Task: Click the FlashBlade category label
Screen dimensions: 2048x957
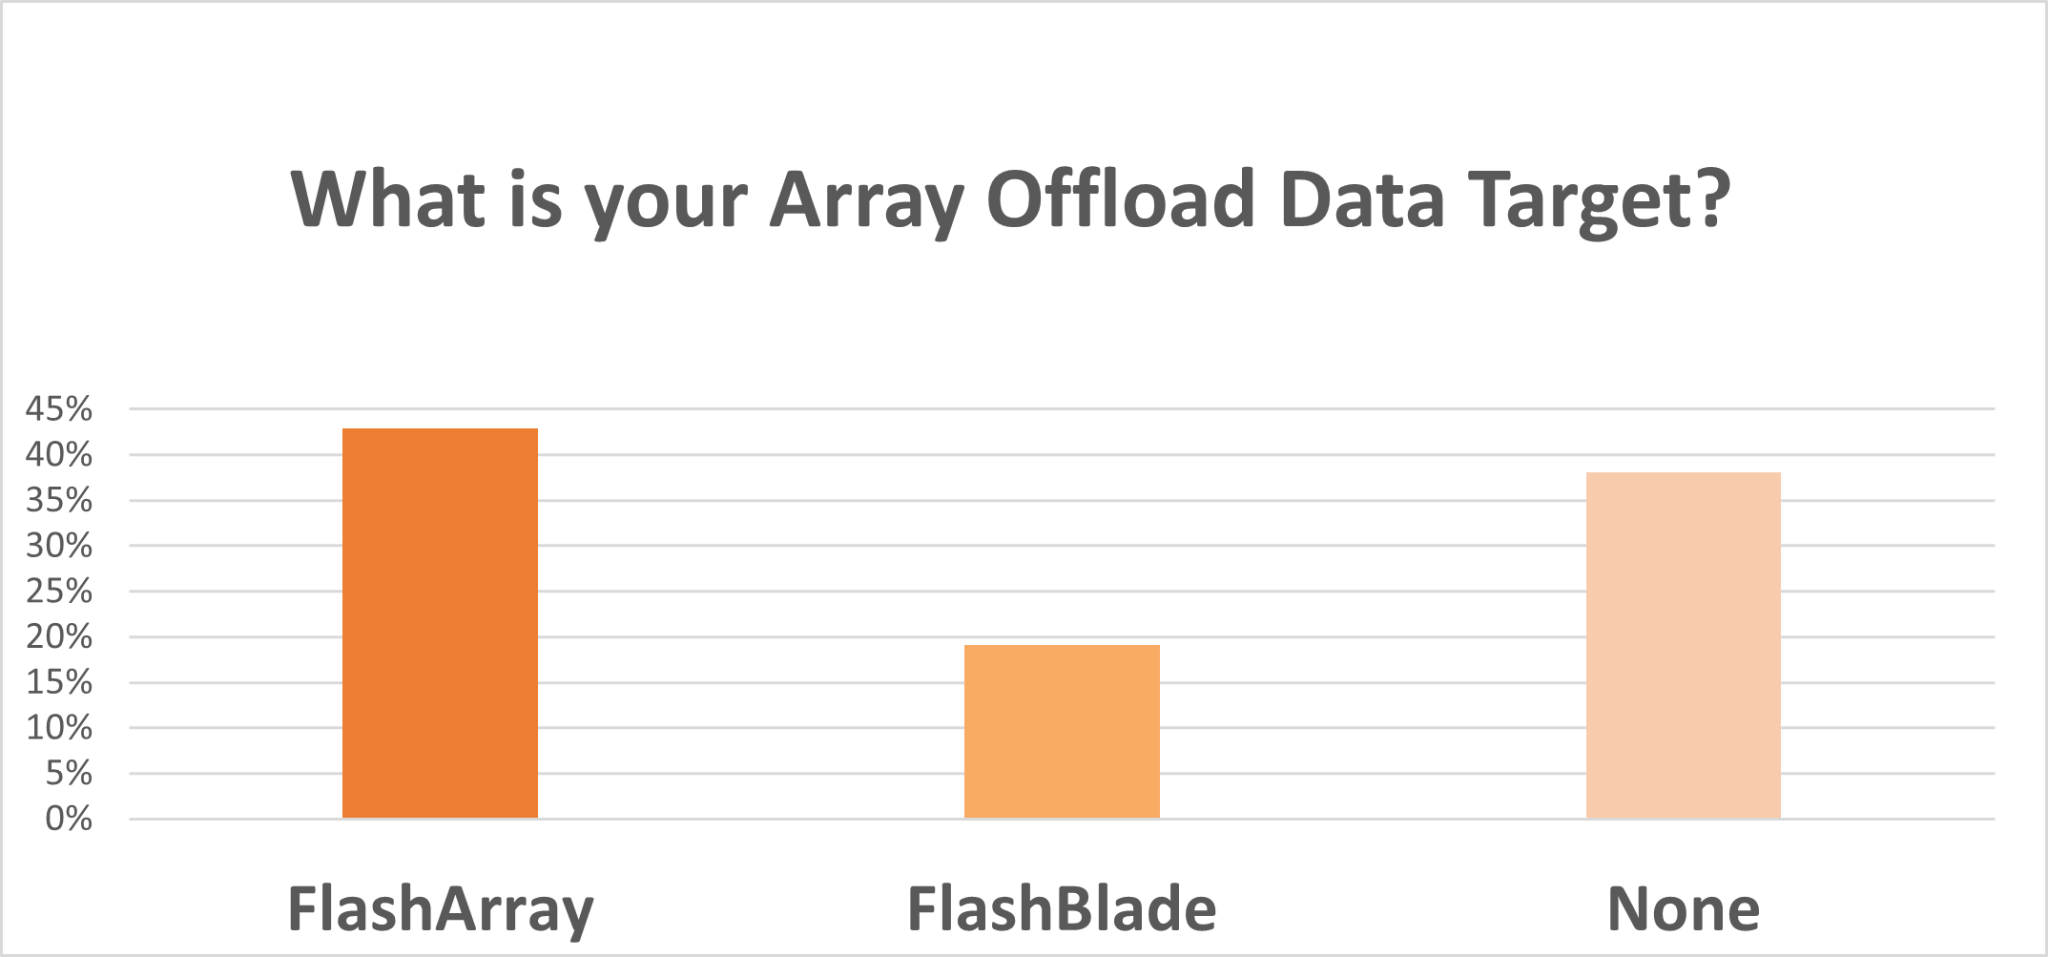Action: coord(1062,909)
